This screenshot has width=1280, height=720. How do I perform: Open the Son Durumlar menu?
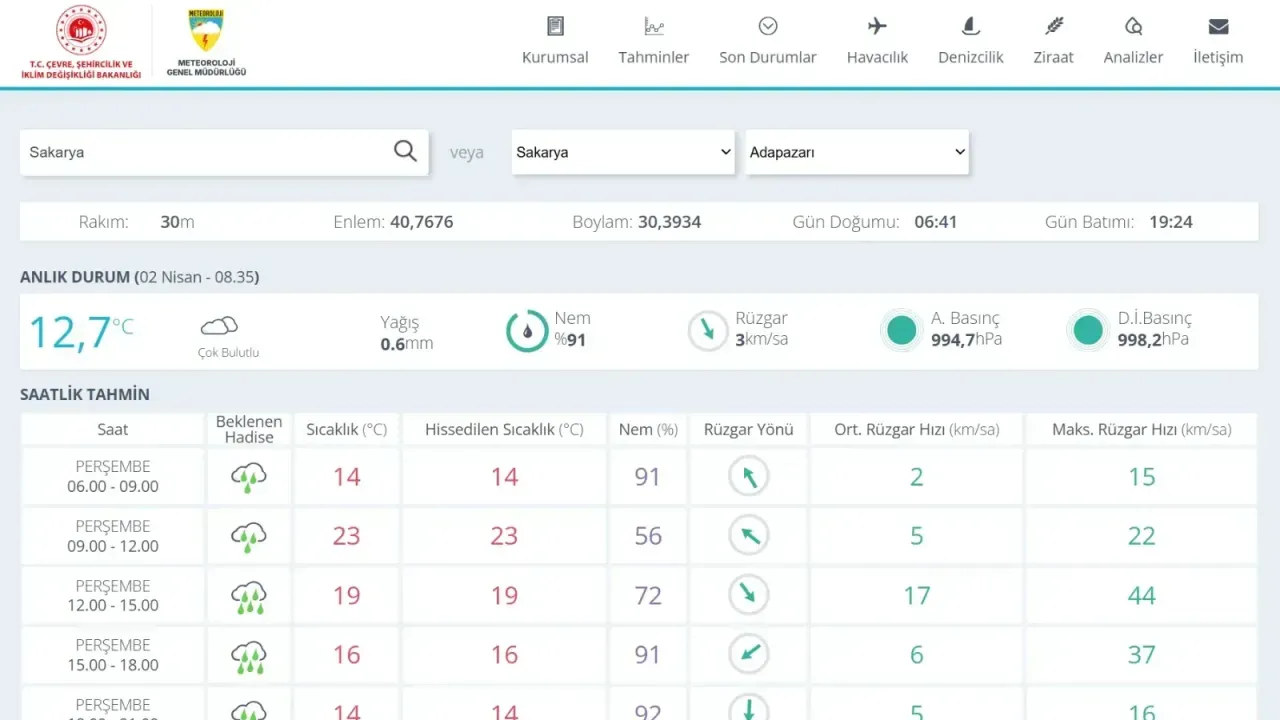768,41
